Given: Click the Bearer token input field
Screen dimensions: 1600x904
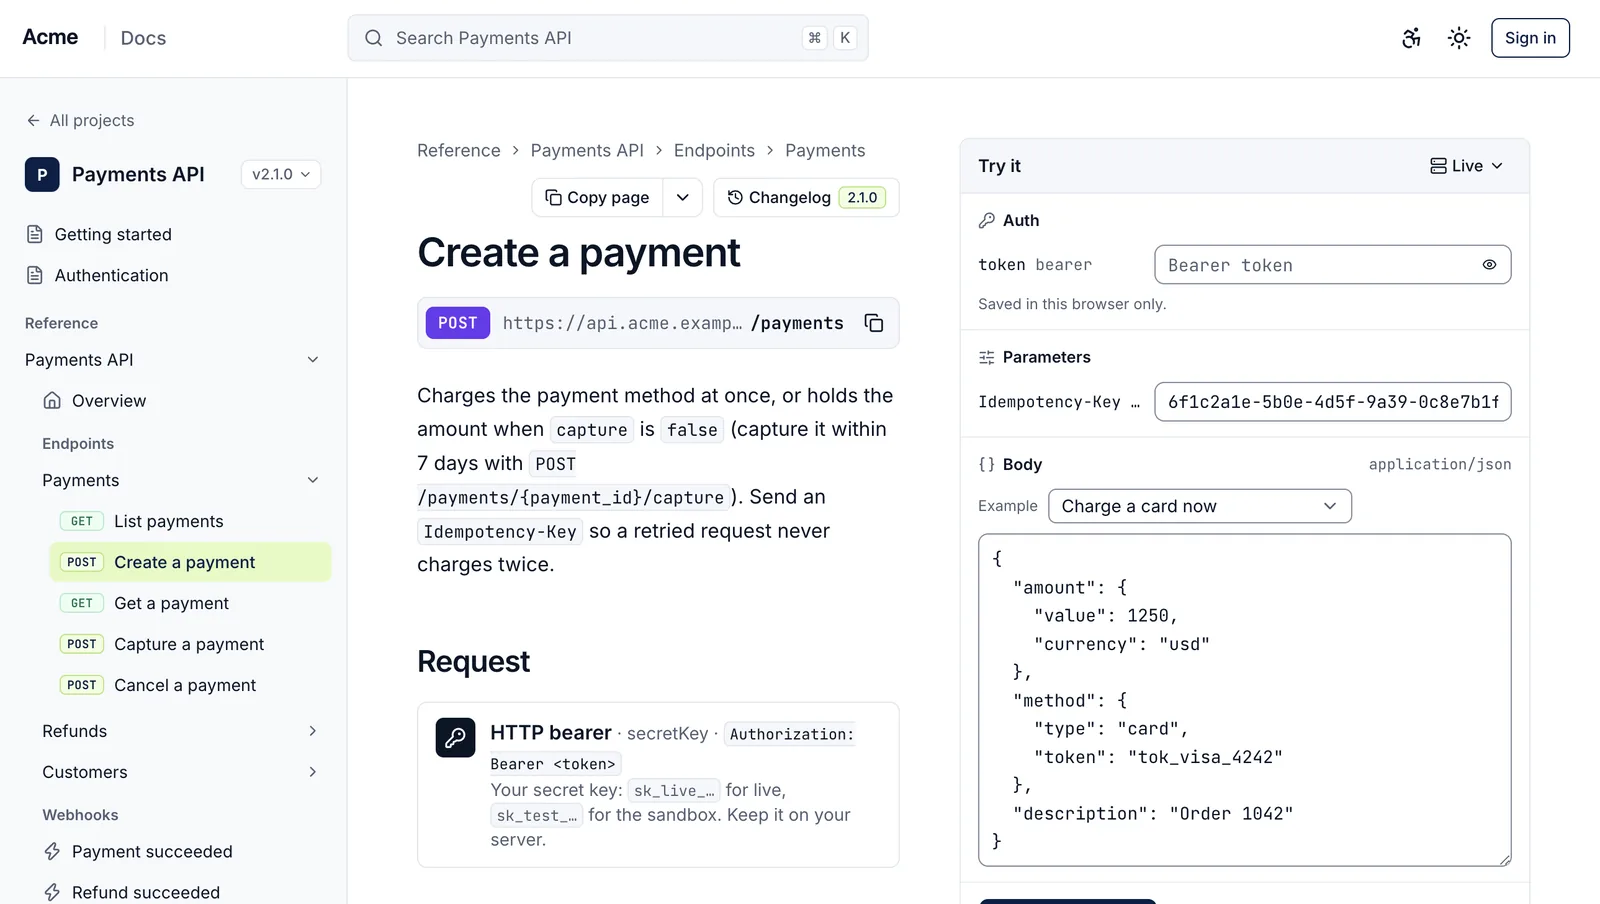Looking at the screenshot, I should [x=1333, y=265].
